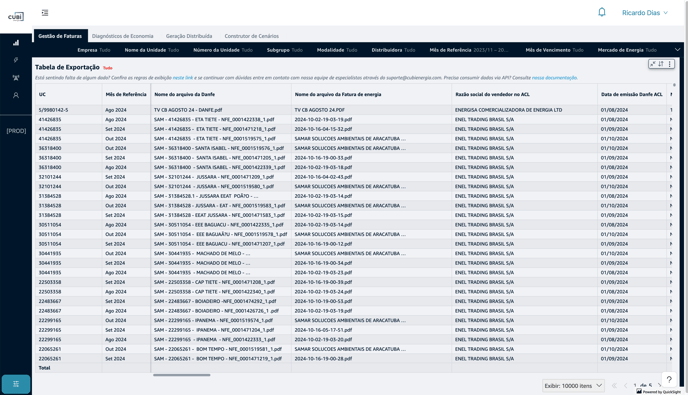688x395 pixels.
Task: Open the Empresa filter
Action: [x=93, y=50]
